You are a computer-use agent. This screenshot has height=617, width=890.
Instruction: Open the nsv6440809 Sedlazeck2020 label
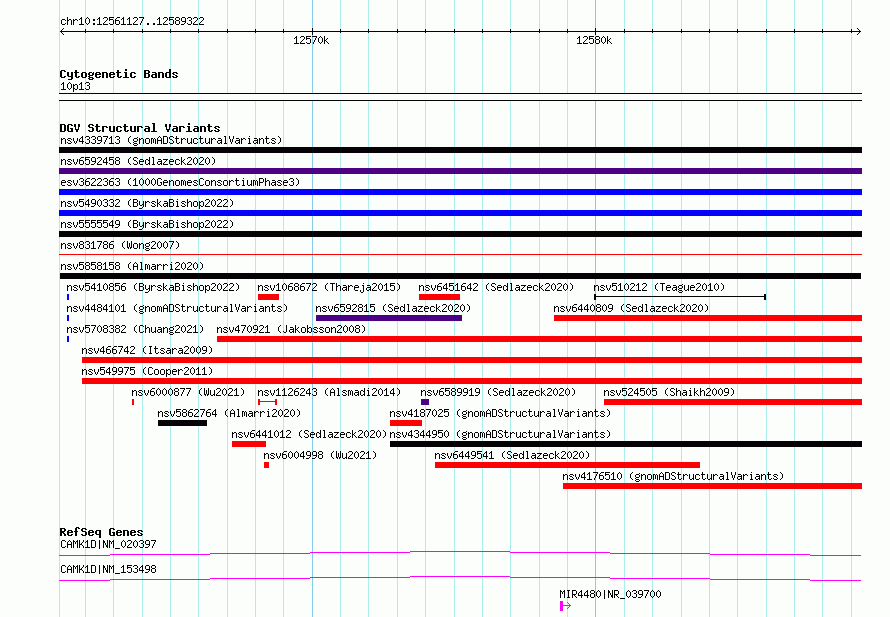(x=631, y=308)
